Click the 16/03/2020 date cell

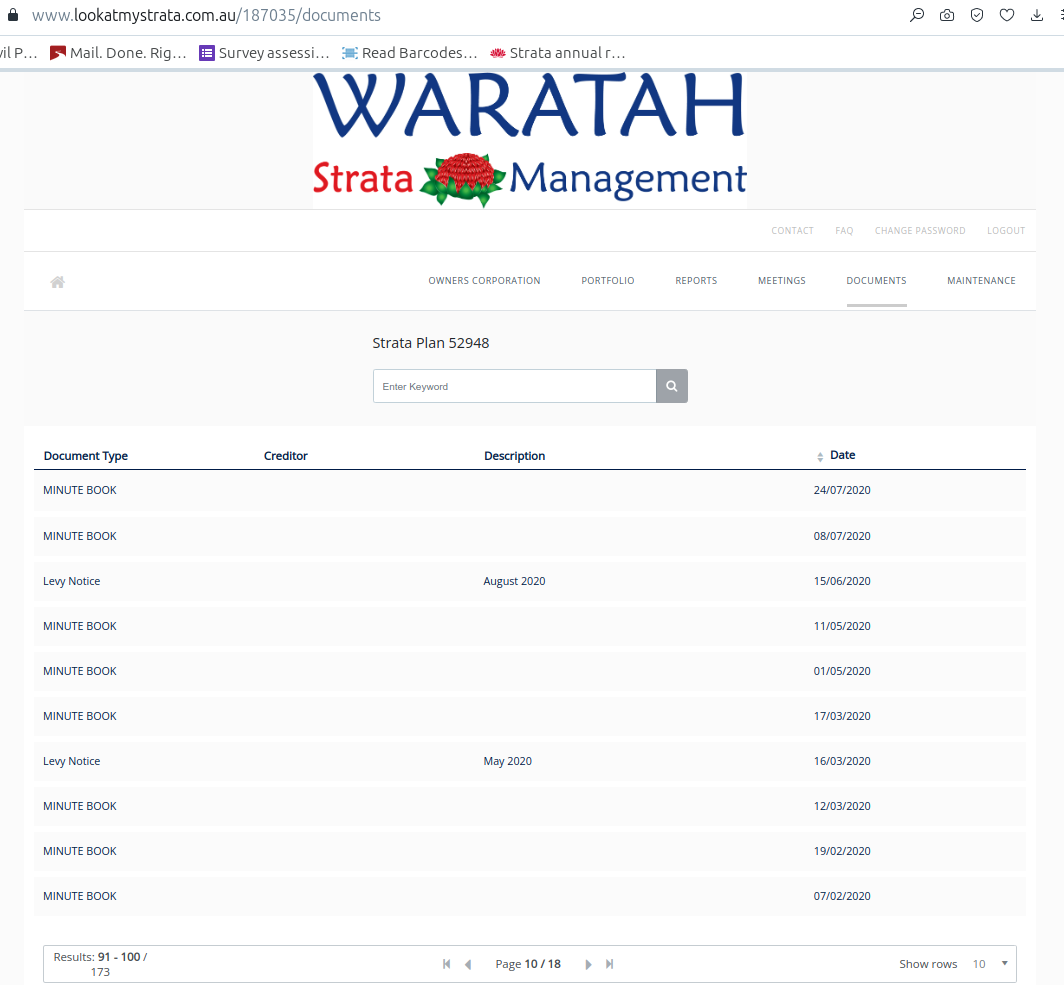842,761
